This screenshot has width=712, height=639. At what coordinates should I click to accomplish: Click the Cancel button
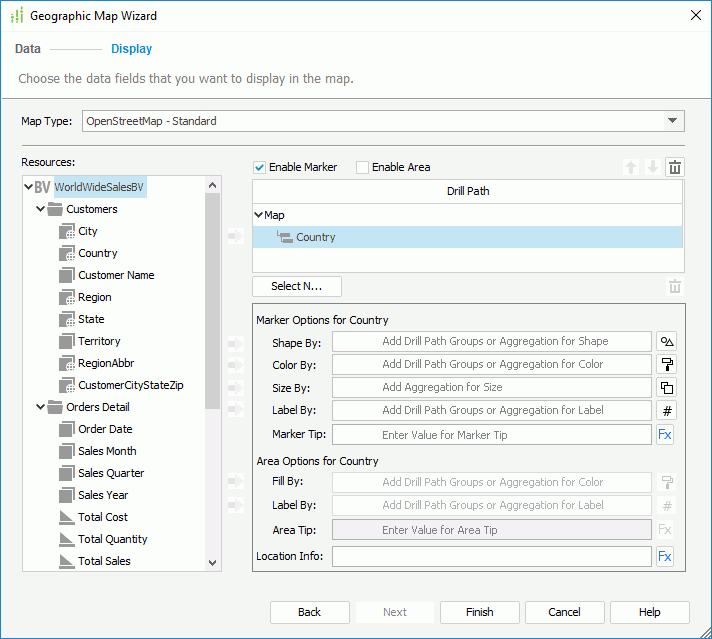564,612
